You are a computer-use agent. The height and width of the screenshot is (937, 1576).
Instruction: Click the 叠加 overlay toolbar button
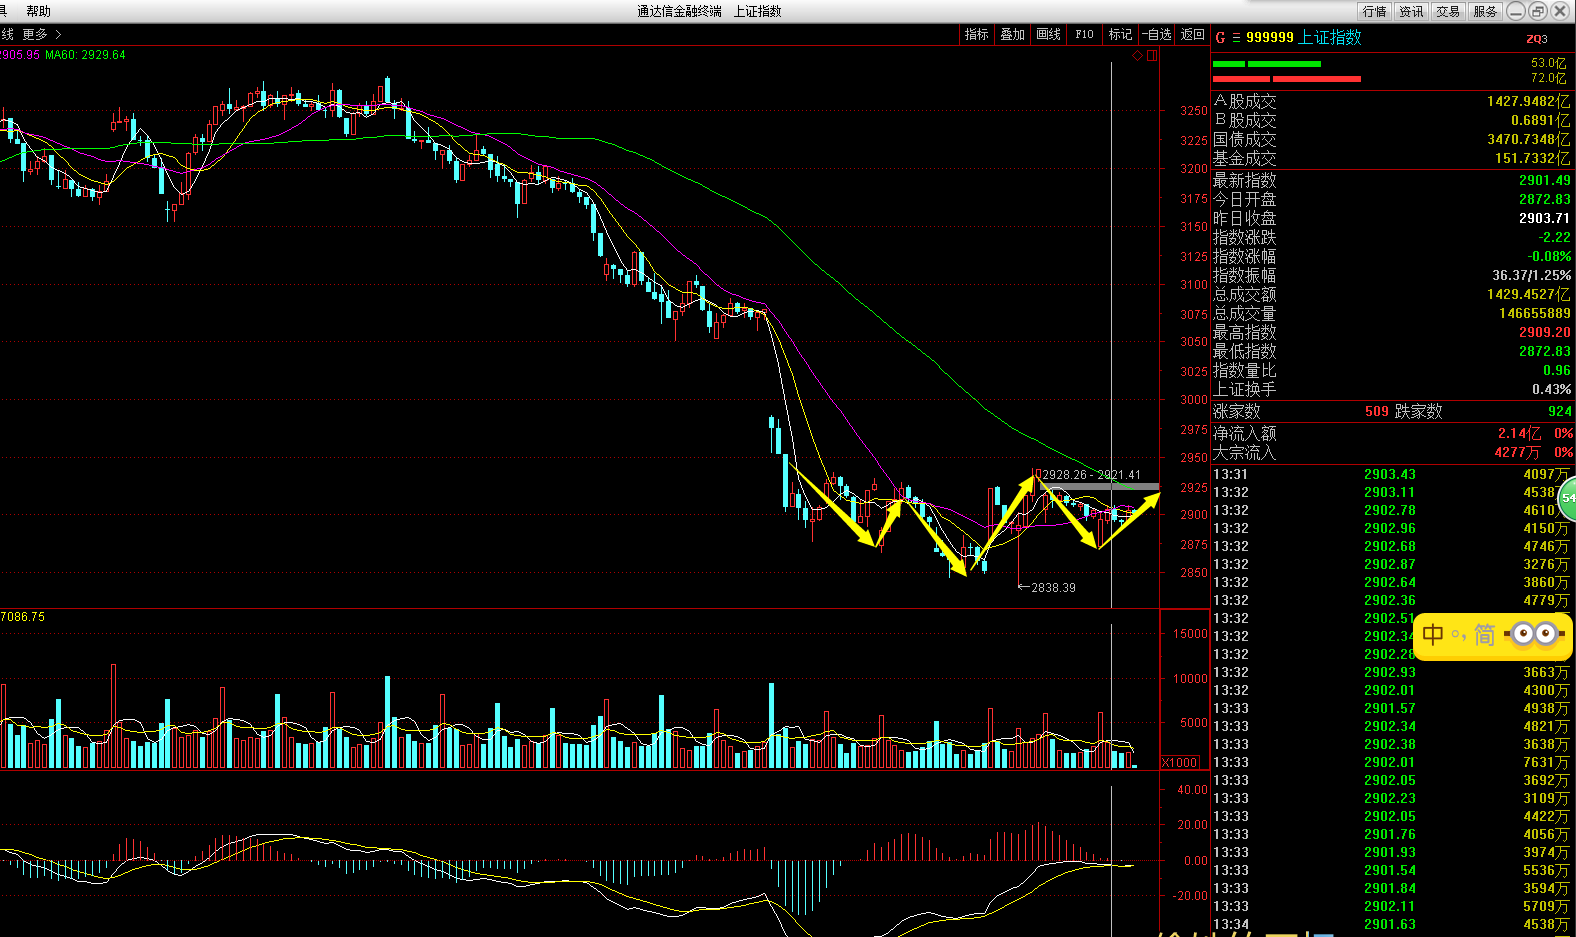(1013, 34)
